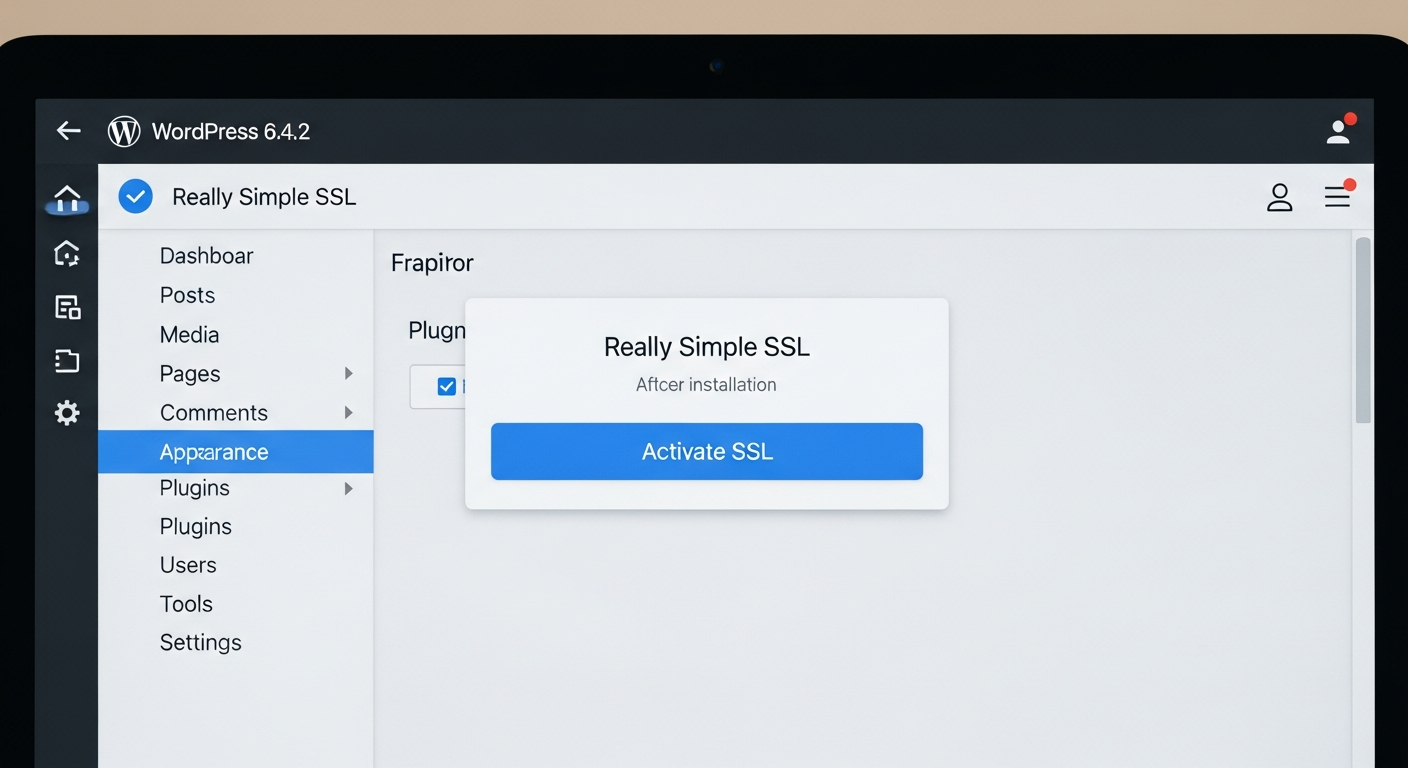Select the Pages menu item

(190, 374)
